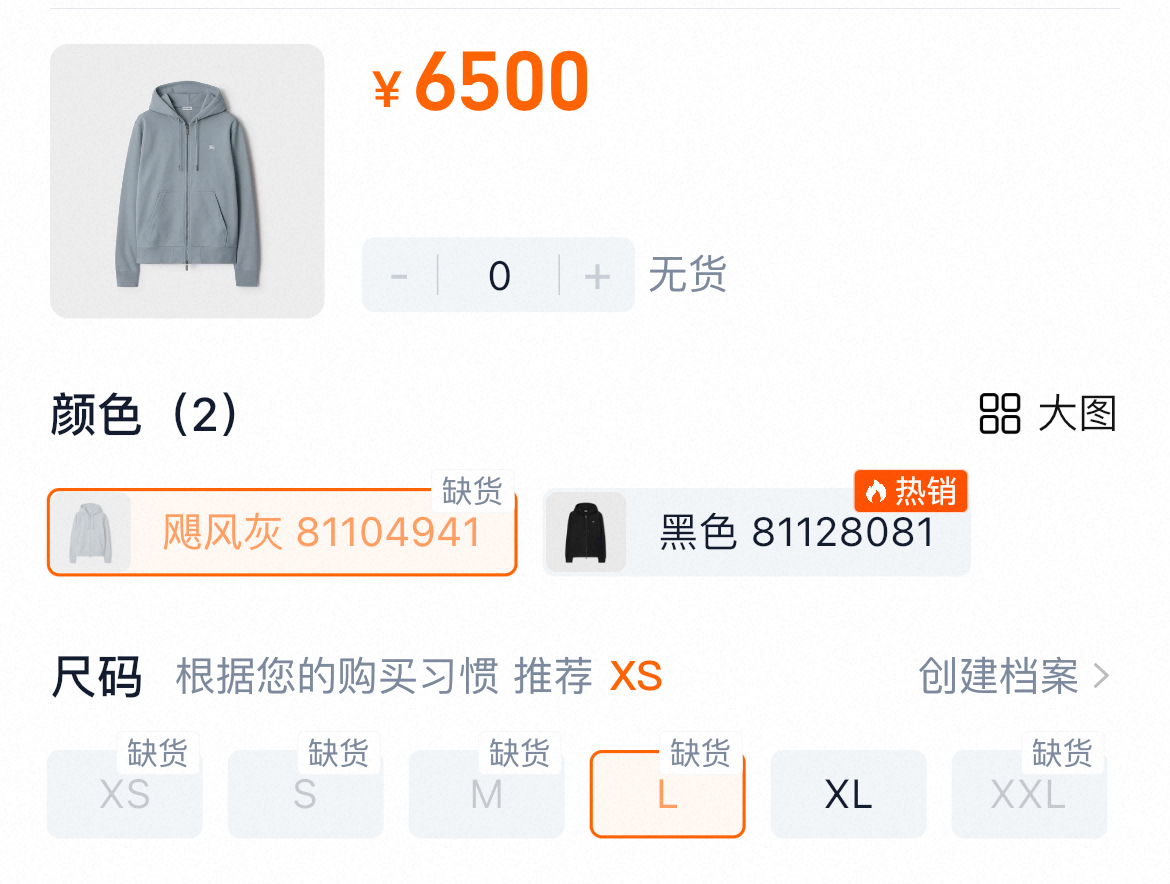This screenshot has height=884, width=1170.
Task: Click the recommended XS size text
Action: pos(636,676)
